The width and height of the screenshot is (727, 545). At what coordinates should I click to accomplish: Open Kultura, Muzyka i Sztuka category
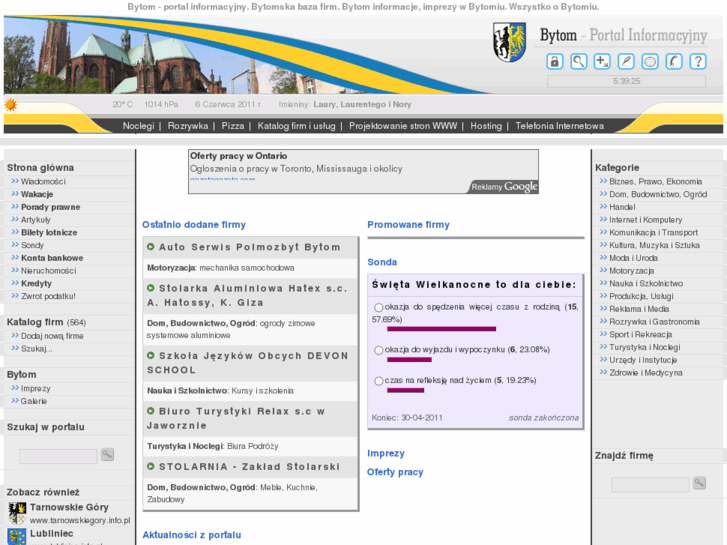coord(655,245)
